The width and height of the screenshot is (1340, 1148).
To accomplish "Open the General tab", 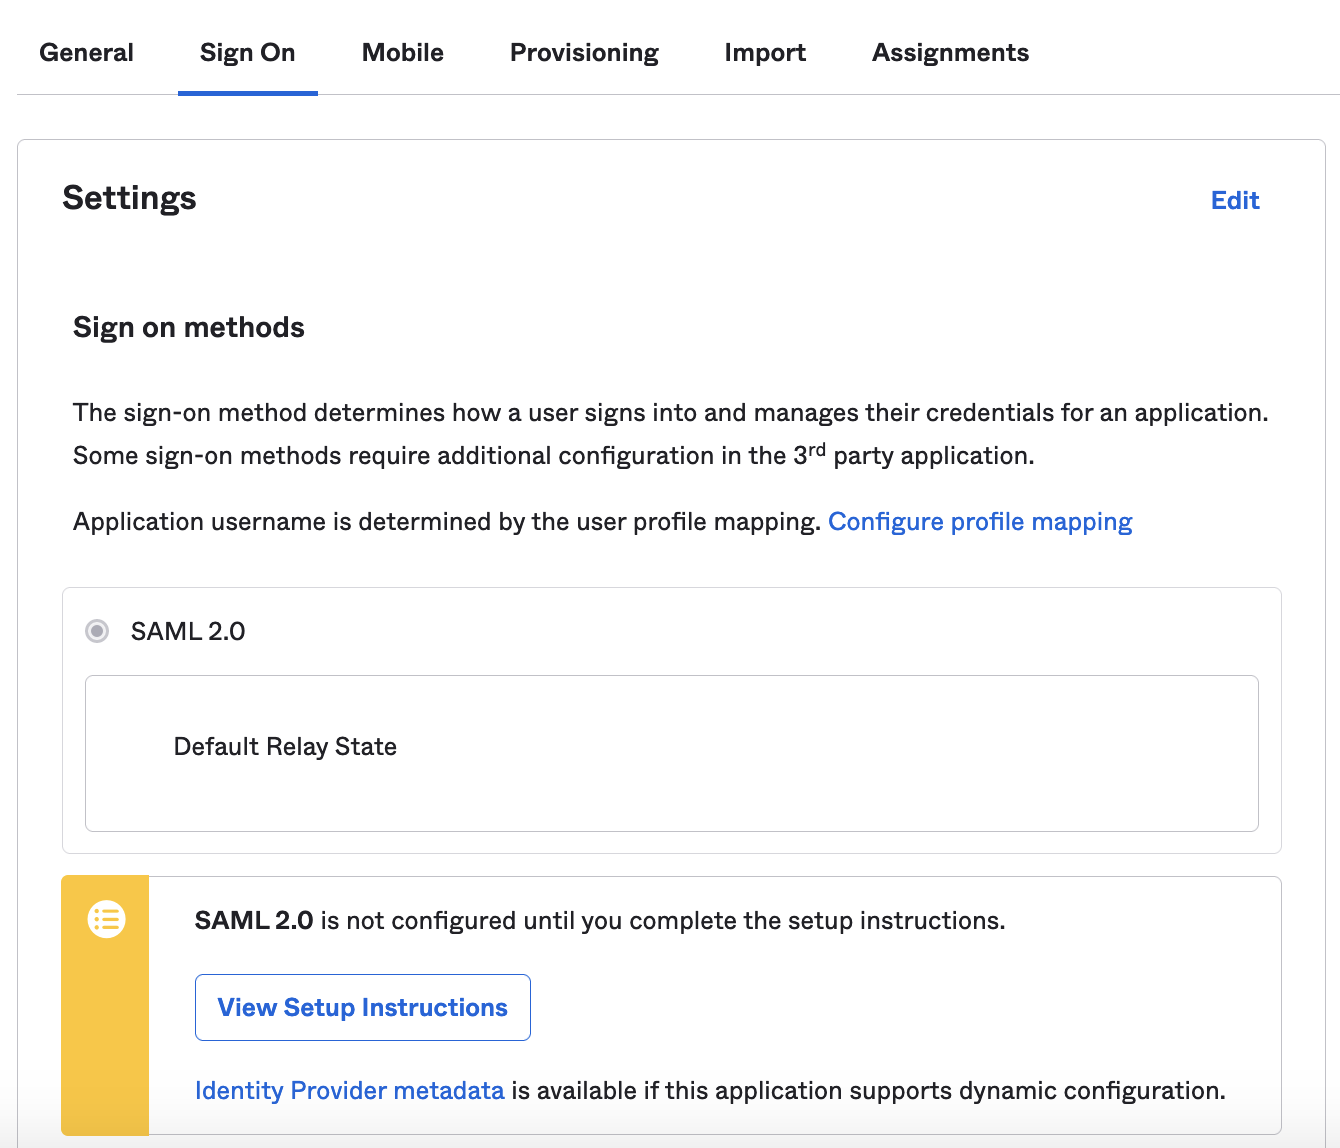I will pos(86,53).
